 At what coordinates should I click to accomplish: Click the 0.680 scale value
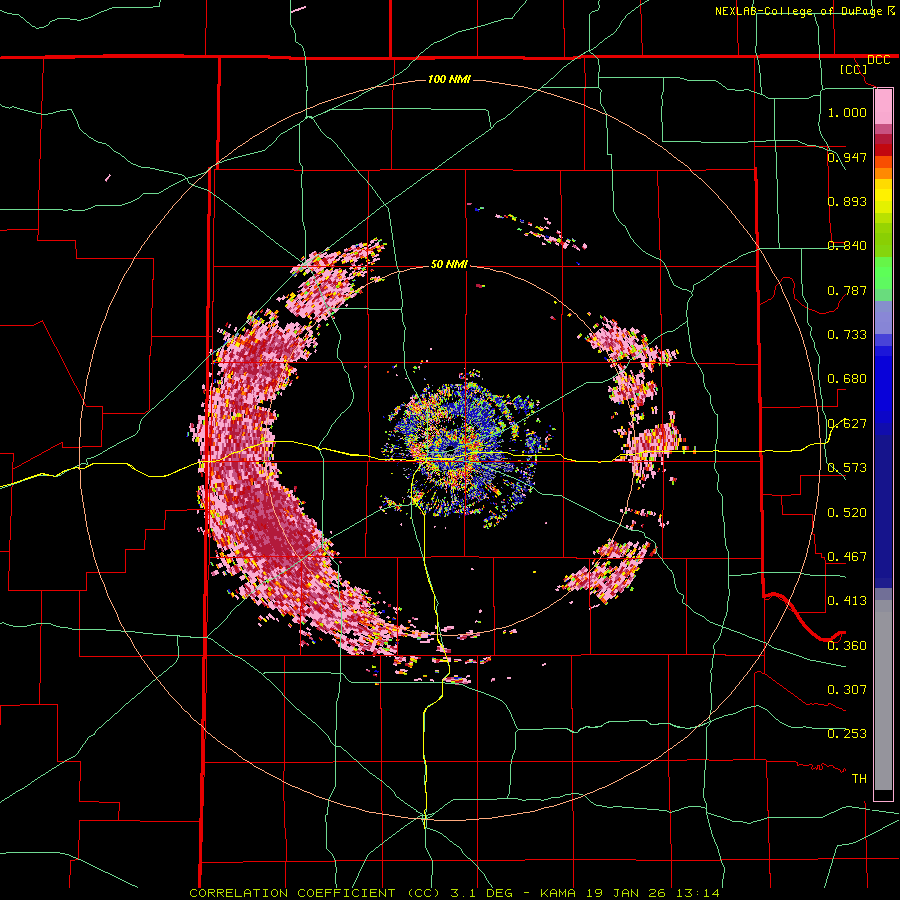tap(847, 379)
